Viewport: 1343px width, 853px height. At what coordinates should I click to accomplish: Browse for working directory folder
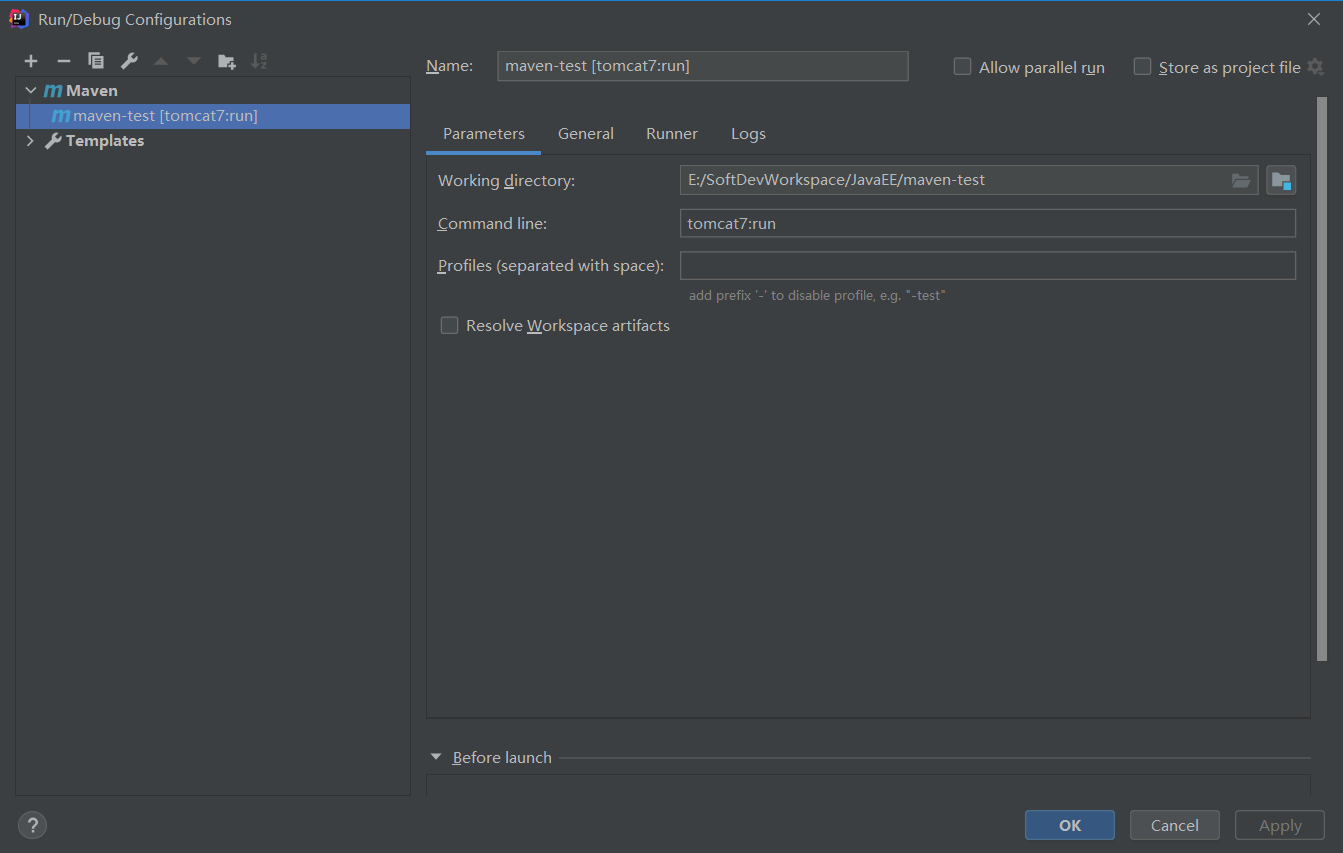coord(1241,181)
